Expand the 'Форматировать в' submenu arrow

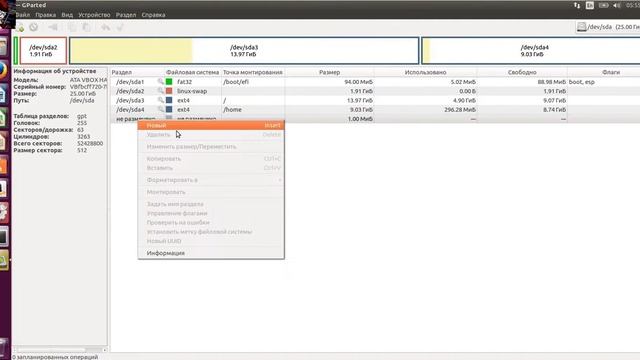[280, 180]
